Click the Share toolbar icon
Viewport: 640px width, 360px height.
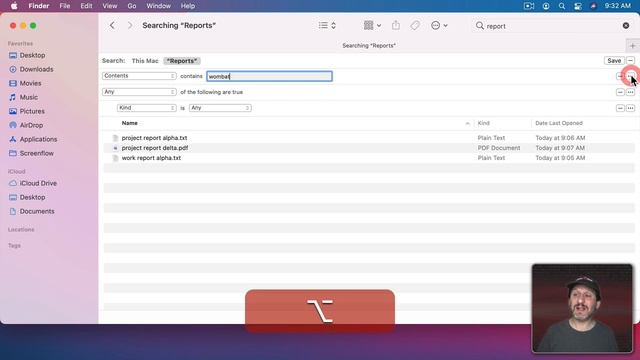(396, 25)
